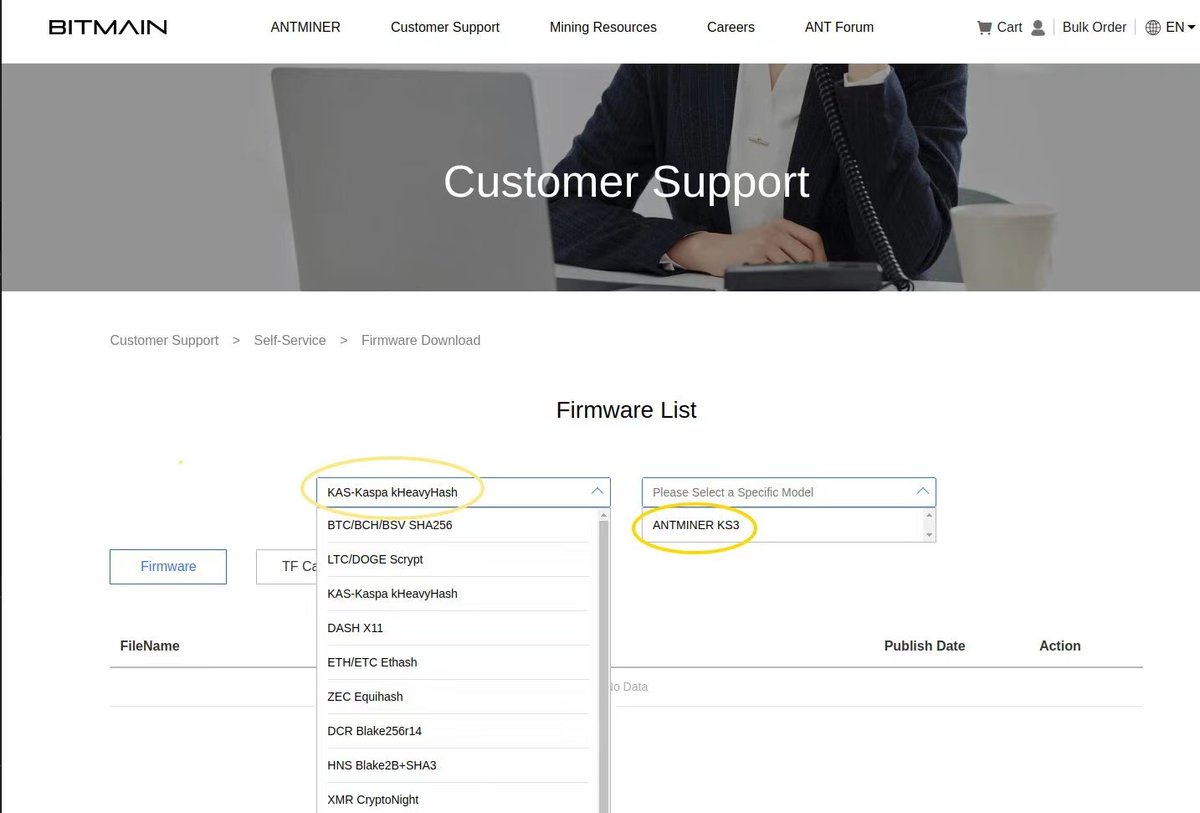Screen dimensions: 1200x813
Task: Select ETH/ETC Ethash option
Action: 458,662
